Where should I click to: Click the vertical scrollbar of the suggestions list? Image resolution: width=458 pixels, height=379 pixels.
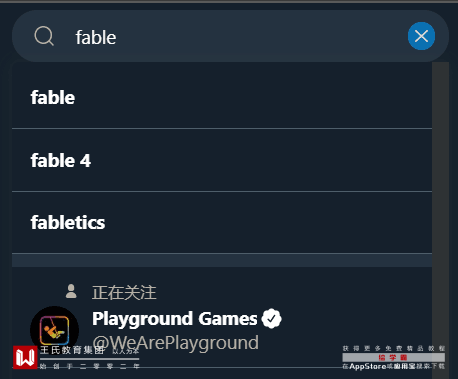pos(440,220)
